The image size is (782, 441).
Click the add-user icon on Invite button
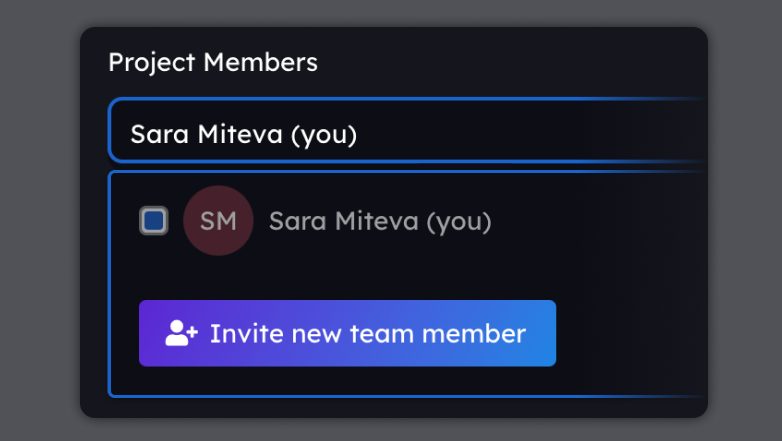pyautogui.click(x=182, y=333)
